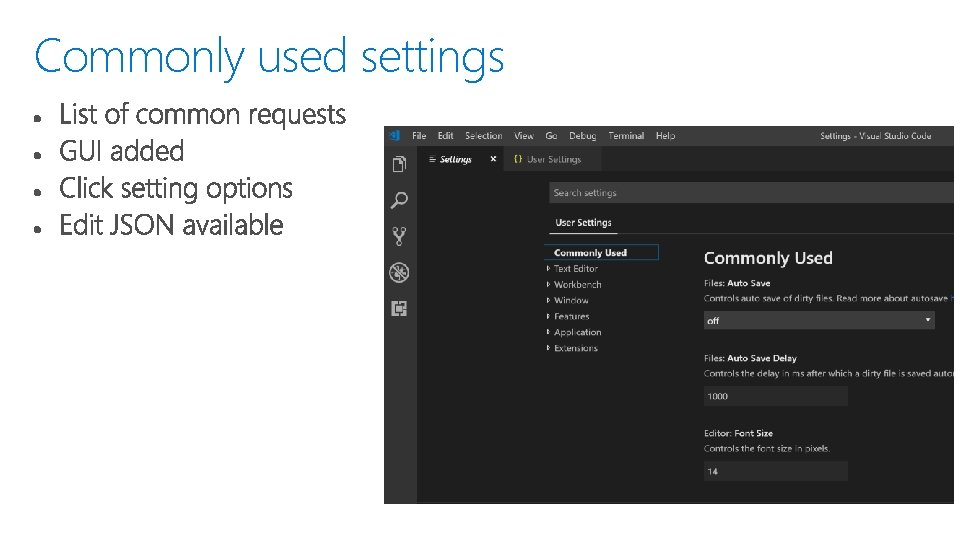Open the Help menu

point(665,136)
